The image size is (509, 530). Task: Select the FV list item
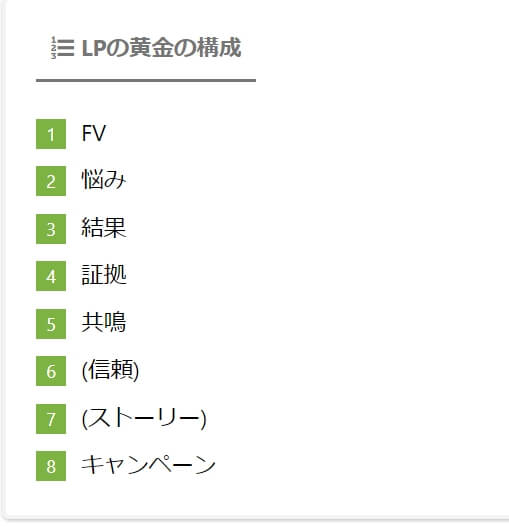(x=94, y=133)
